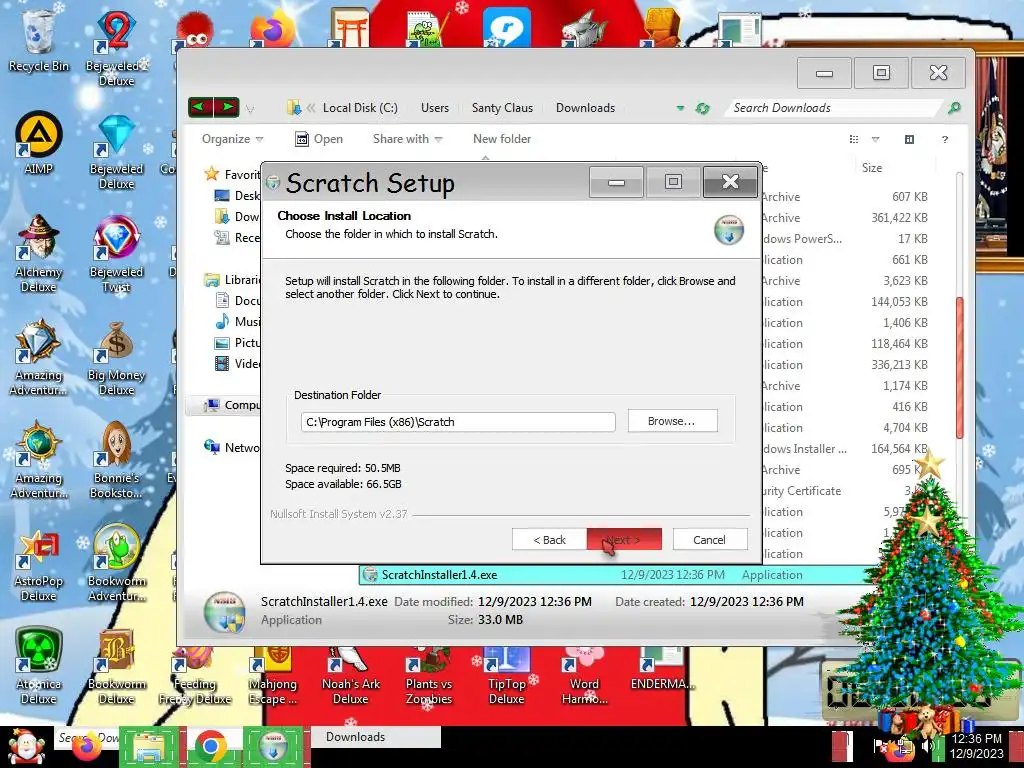Select AstroPop Deluxe desktop icon
The height and width of the screenshot is (768, 1024).
coord(39,563)
